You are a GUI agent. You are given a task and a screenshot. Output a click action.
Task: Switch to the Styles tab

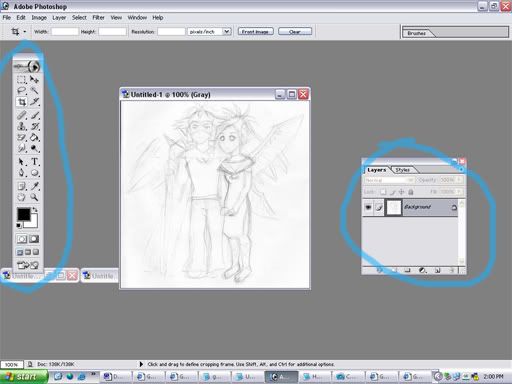point(402,170)
